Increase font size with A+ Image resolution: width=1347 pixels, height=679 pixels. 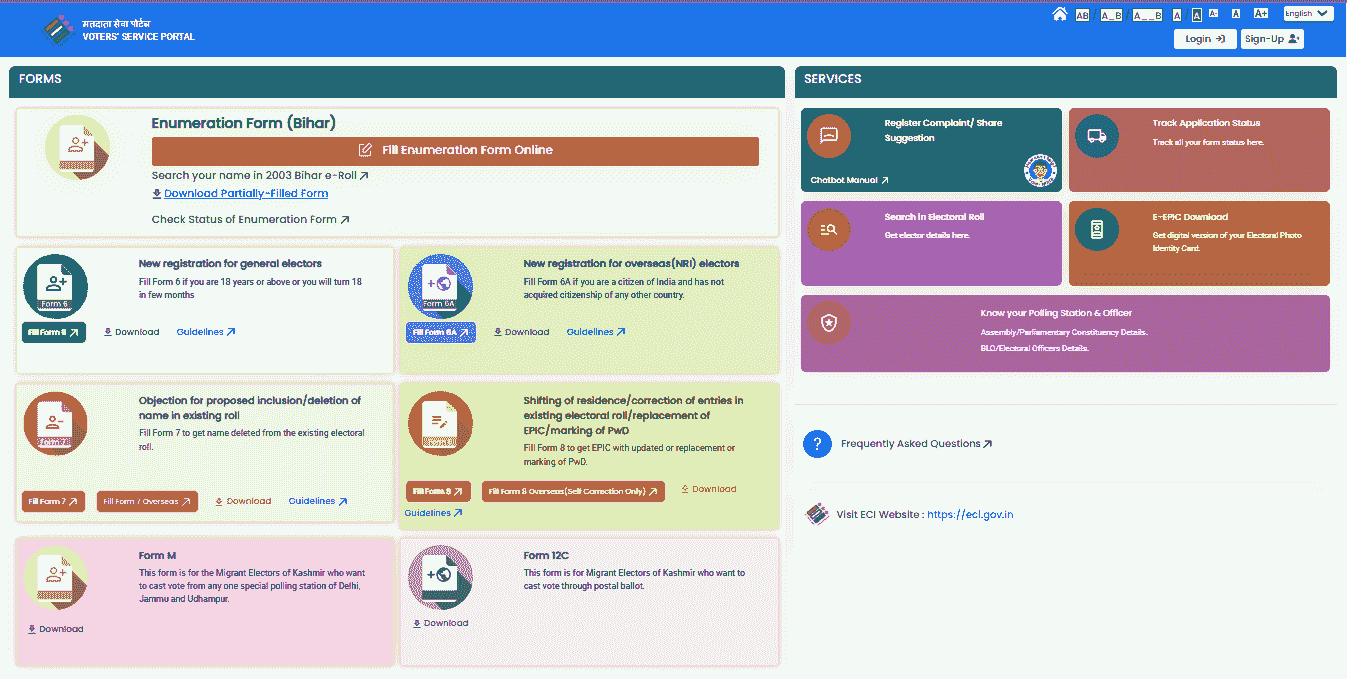click(1261, 14)
